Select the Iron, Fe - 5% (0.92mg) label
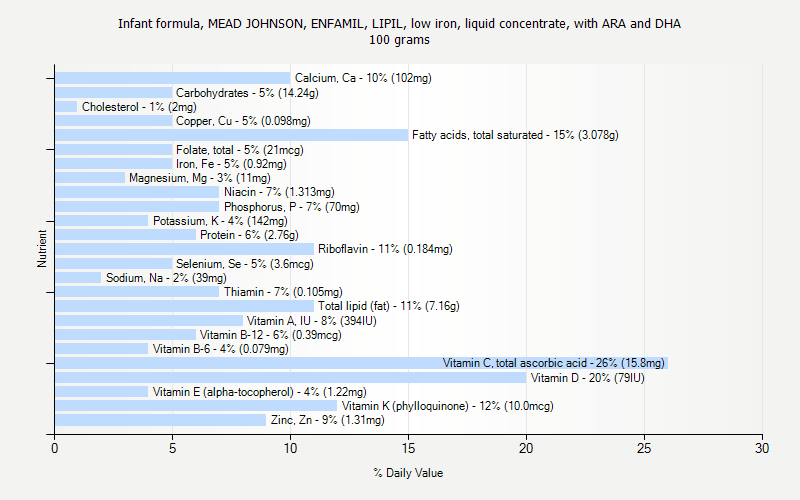This screenshot has height=500, width=800. pyautogui.click(x=232, y=164)
